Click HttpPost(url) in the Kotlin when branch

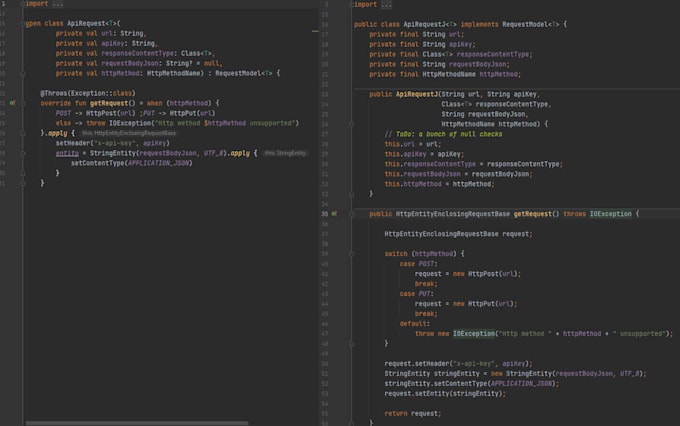click(111, 113)
